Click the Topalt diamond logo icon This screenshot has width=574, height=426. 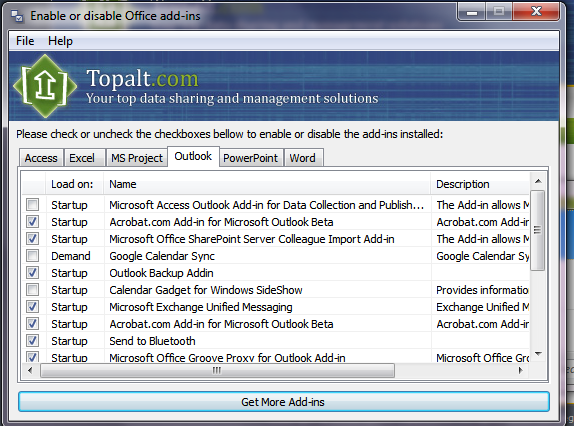tap(45, 86)
